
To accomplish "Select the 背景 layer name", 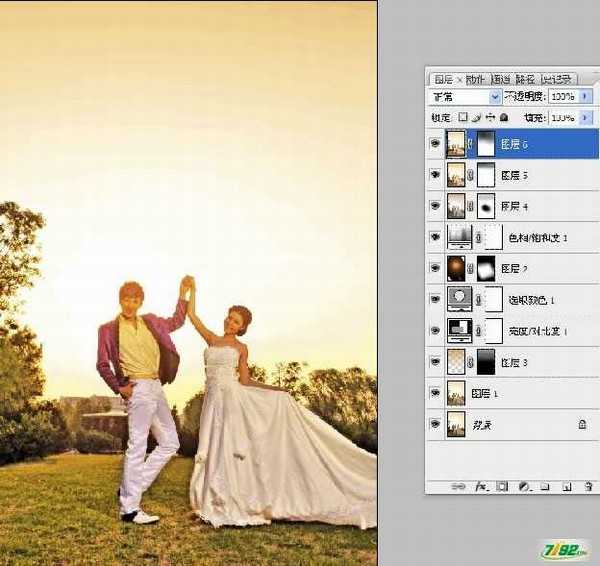I will pos(482,424).
